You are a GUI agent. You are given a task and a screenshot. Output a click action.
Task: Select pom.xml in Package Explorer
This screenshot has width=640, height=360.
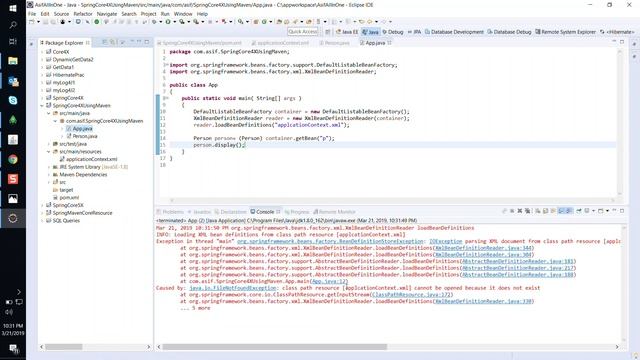pyautogui.click(x=69, y=198)
